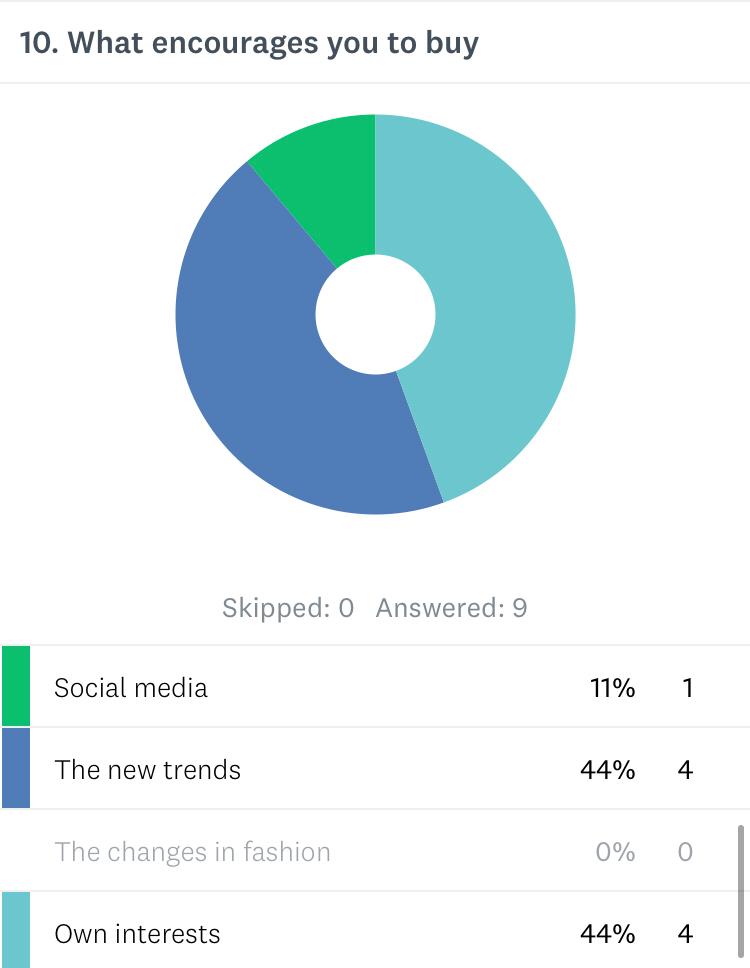Select the Social media legend label
The image size is (750, 968).
(x=131, y=688)
